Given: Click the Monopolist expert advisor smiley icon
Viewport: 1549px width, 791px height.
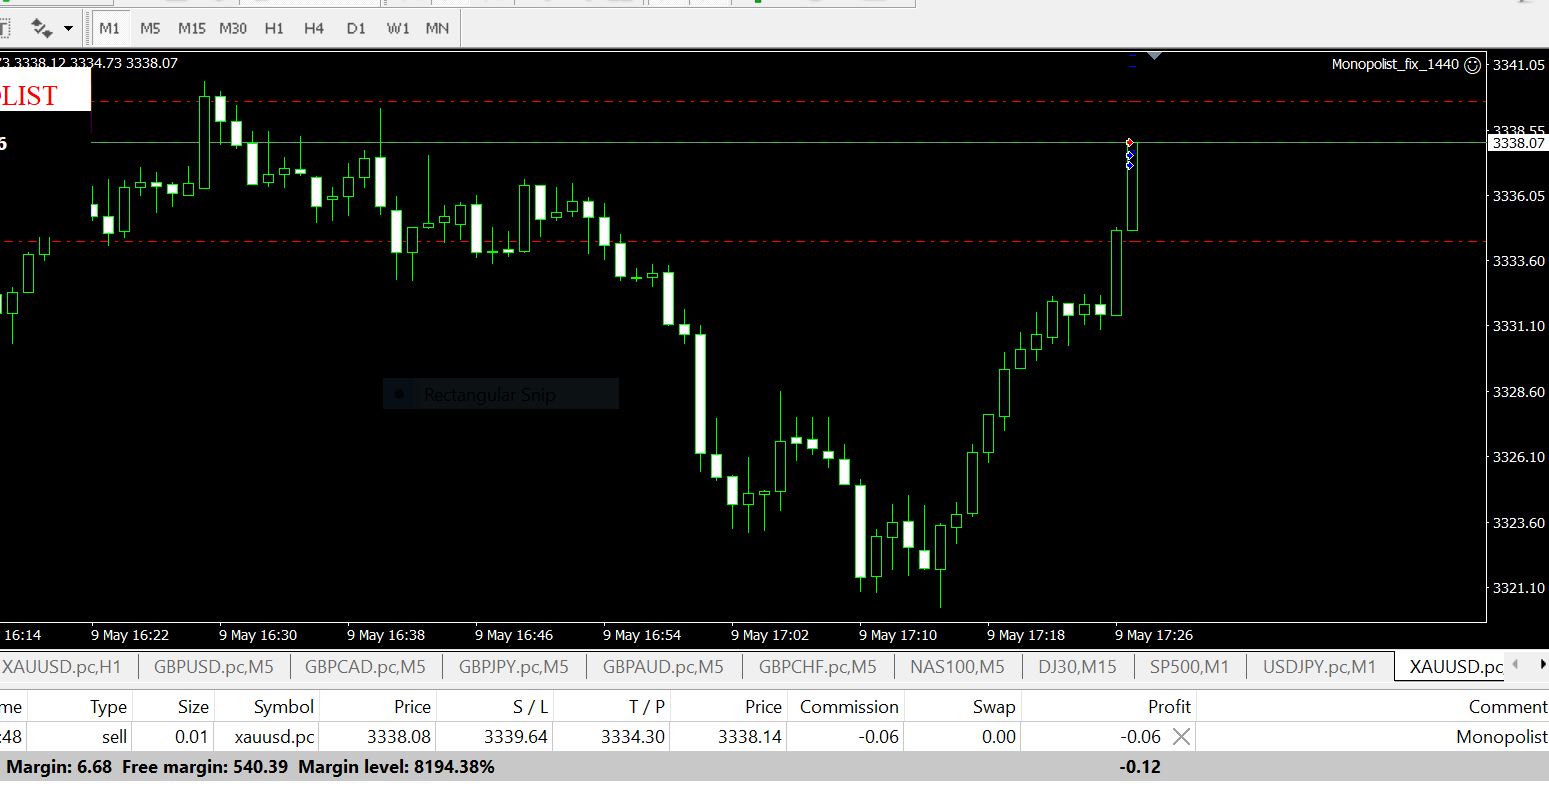Looking at the screenshot, I should pos(1472,65).
